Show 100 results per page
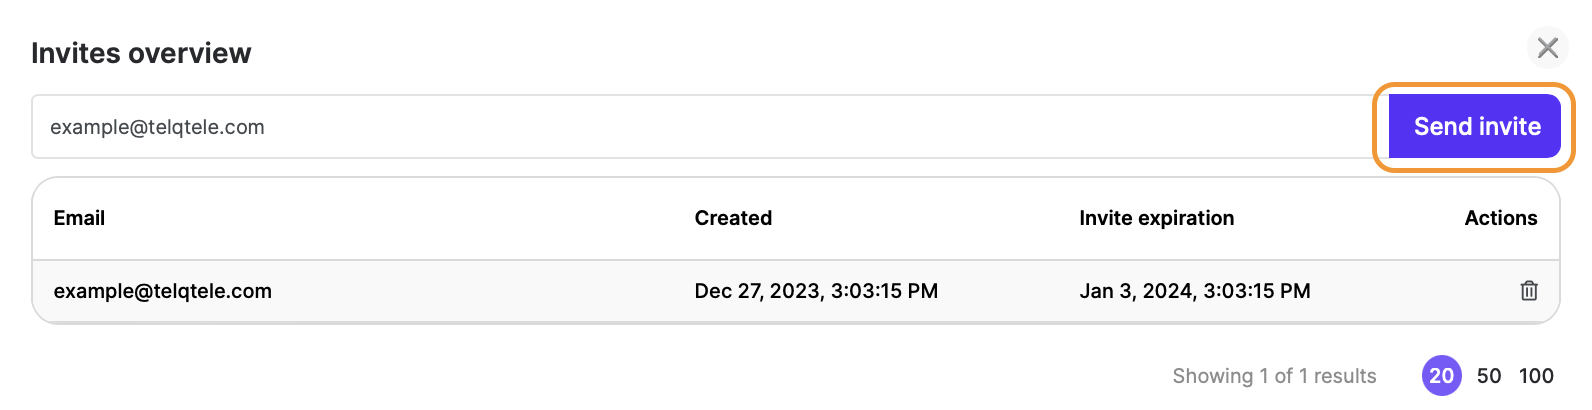1592x410 pixels. [1536, 376]
